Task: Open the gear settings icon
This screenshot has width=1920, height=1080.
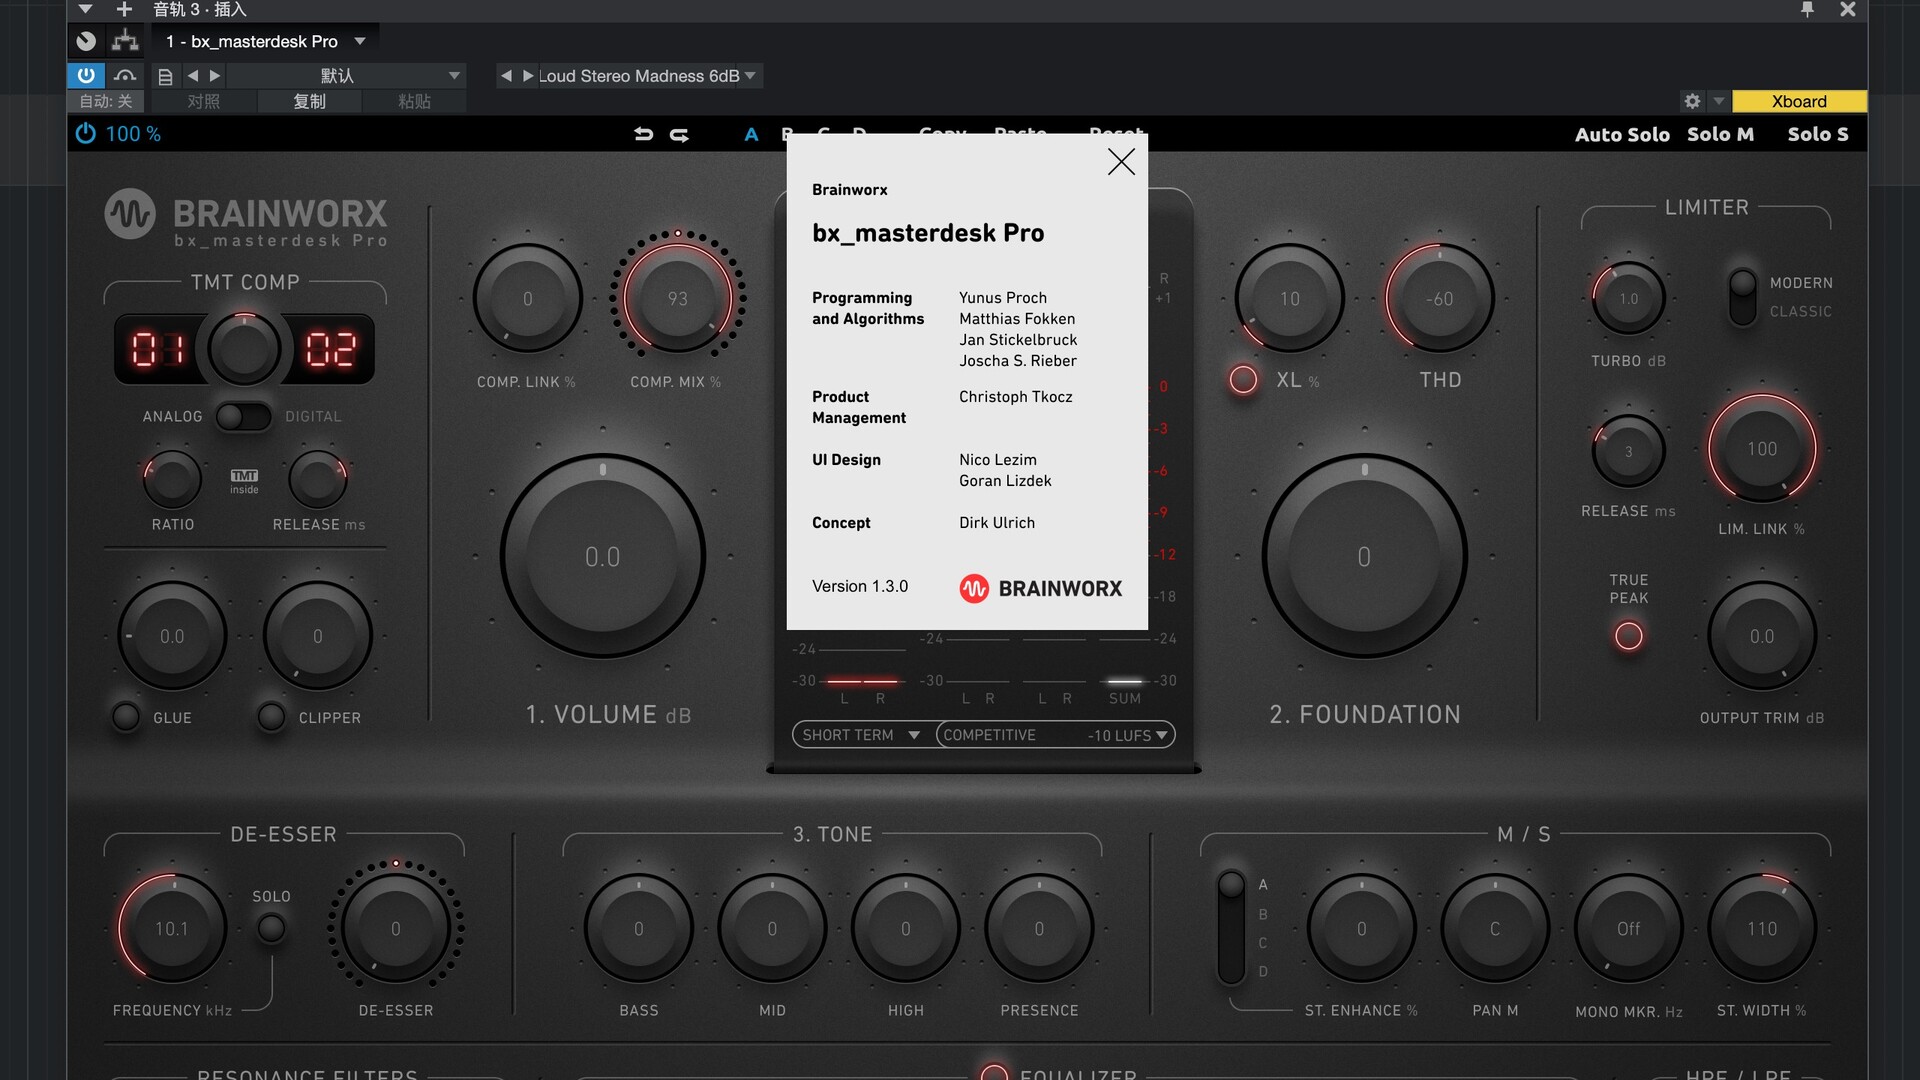Action: [1692, 101]
